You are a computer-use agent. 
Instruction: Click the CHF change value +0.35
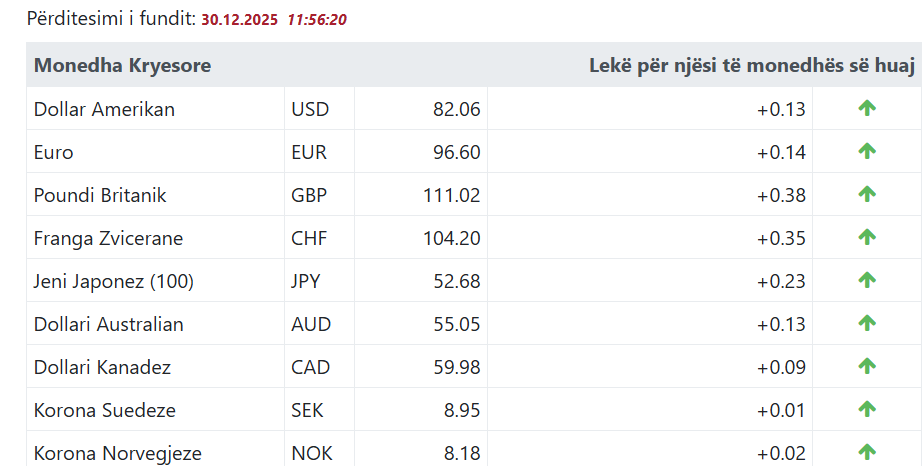781,239
